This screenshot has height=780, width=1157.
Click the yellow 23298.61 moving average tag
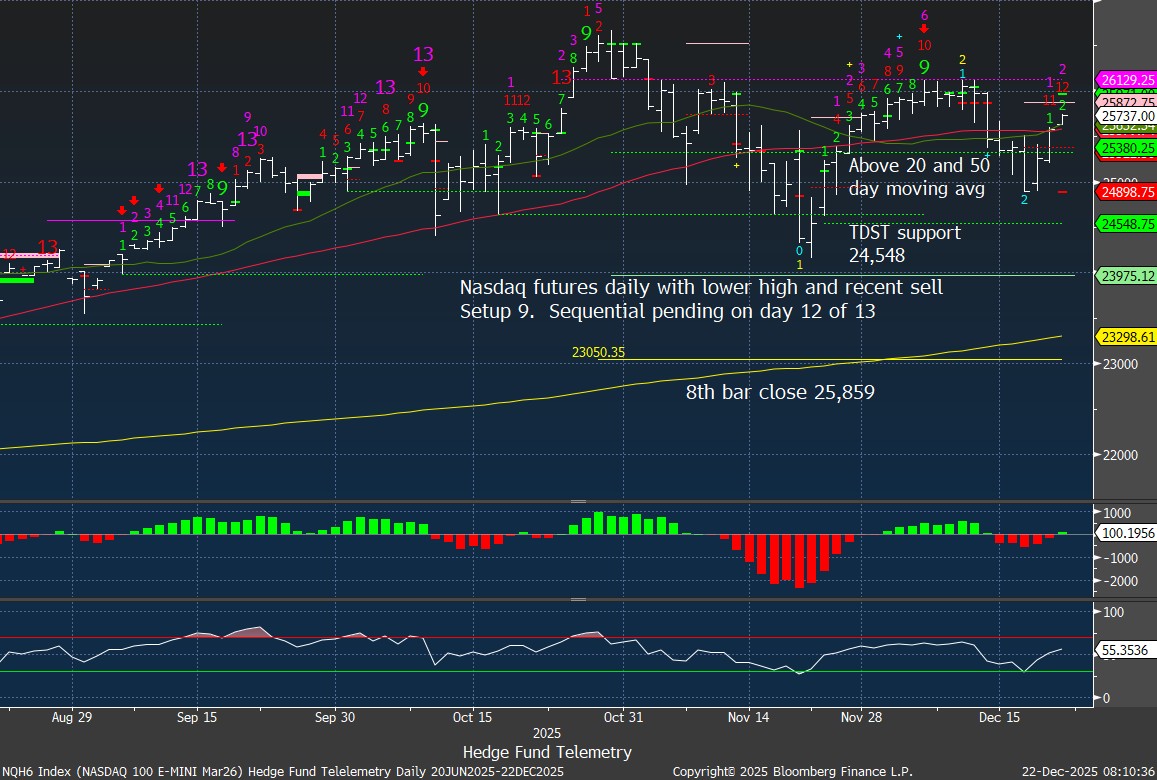click(x=1127, y=338)
